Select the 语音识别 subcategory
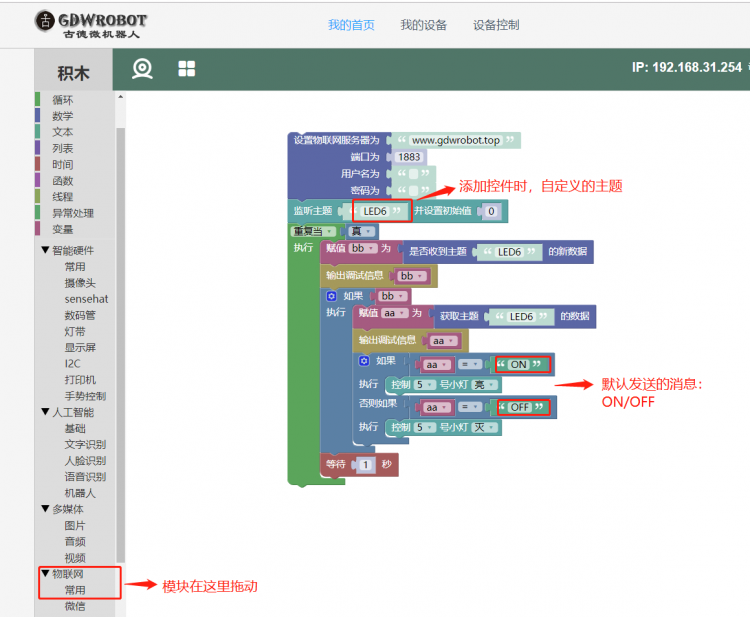Viewport: 750px width, 617px height. pos(85,477)
